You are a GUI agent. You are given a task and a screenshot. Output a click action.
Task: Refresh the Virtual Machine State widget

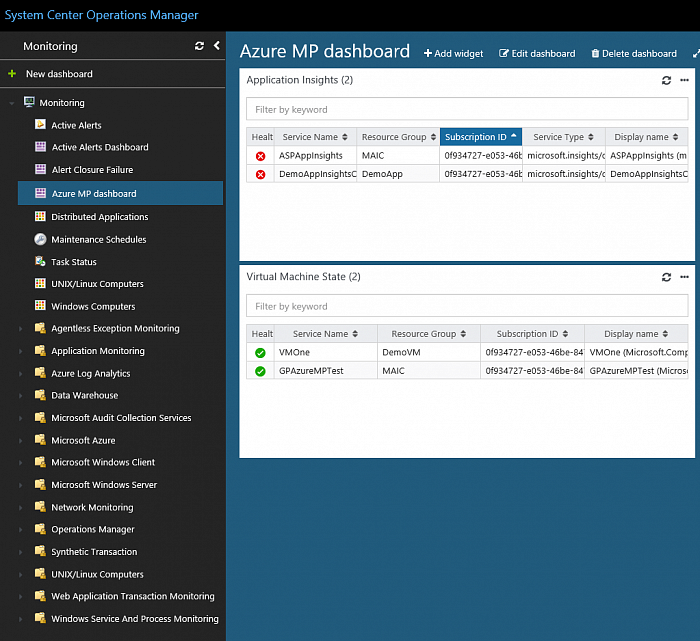pyautogui.click(x=667, y=277)
